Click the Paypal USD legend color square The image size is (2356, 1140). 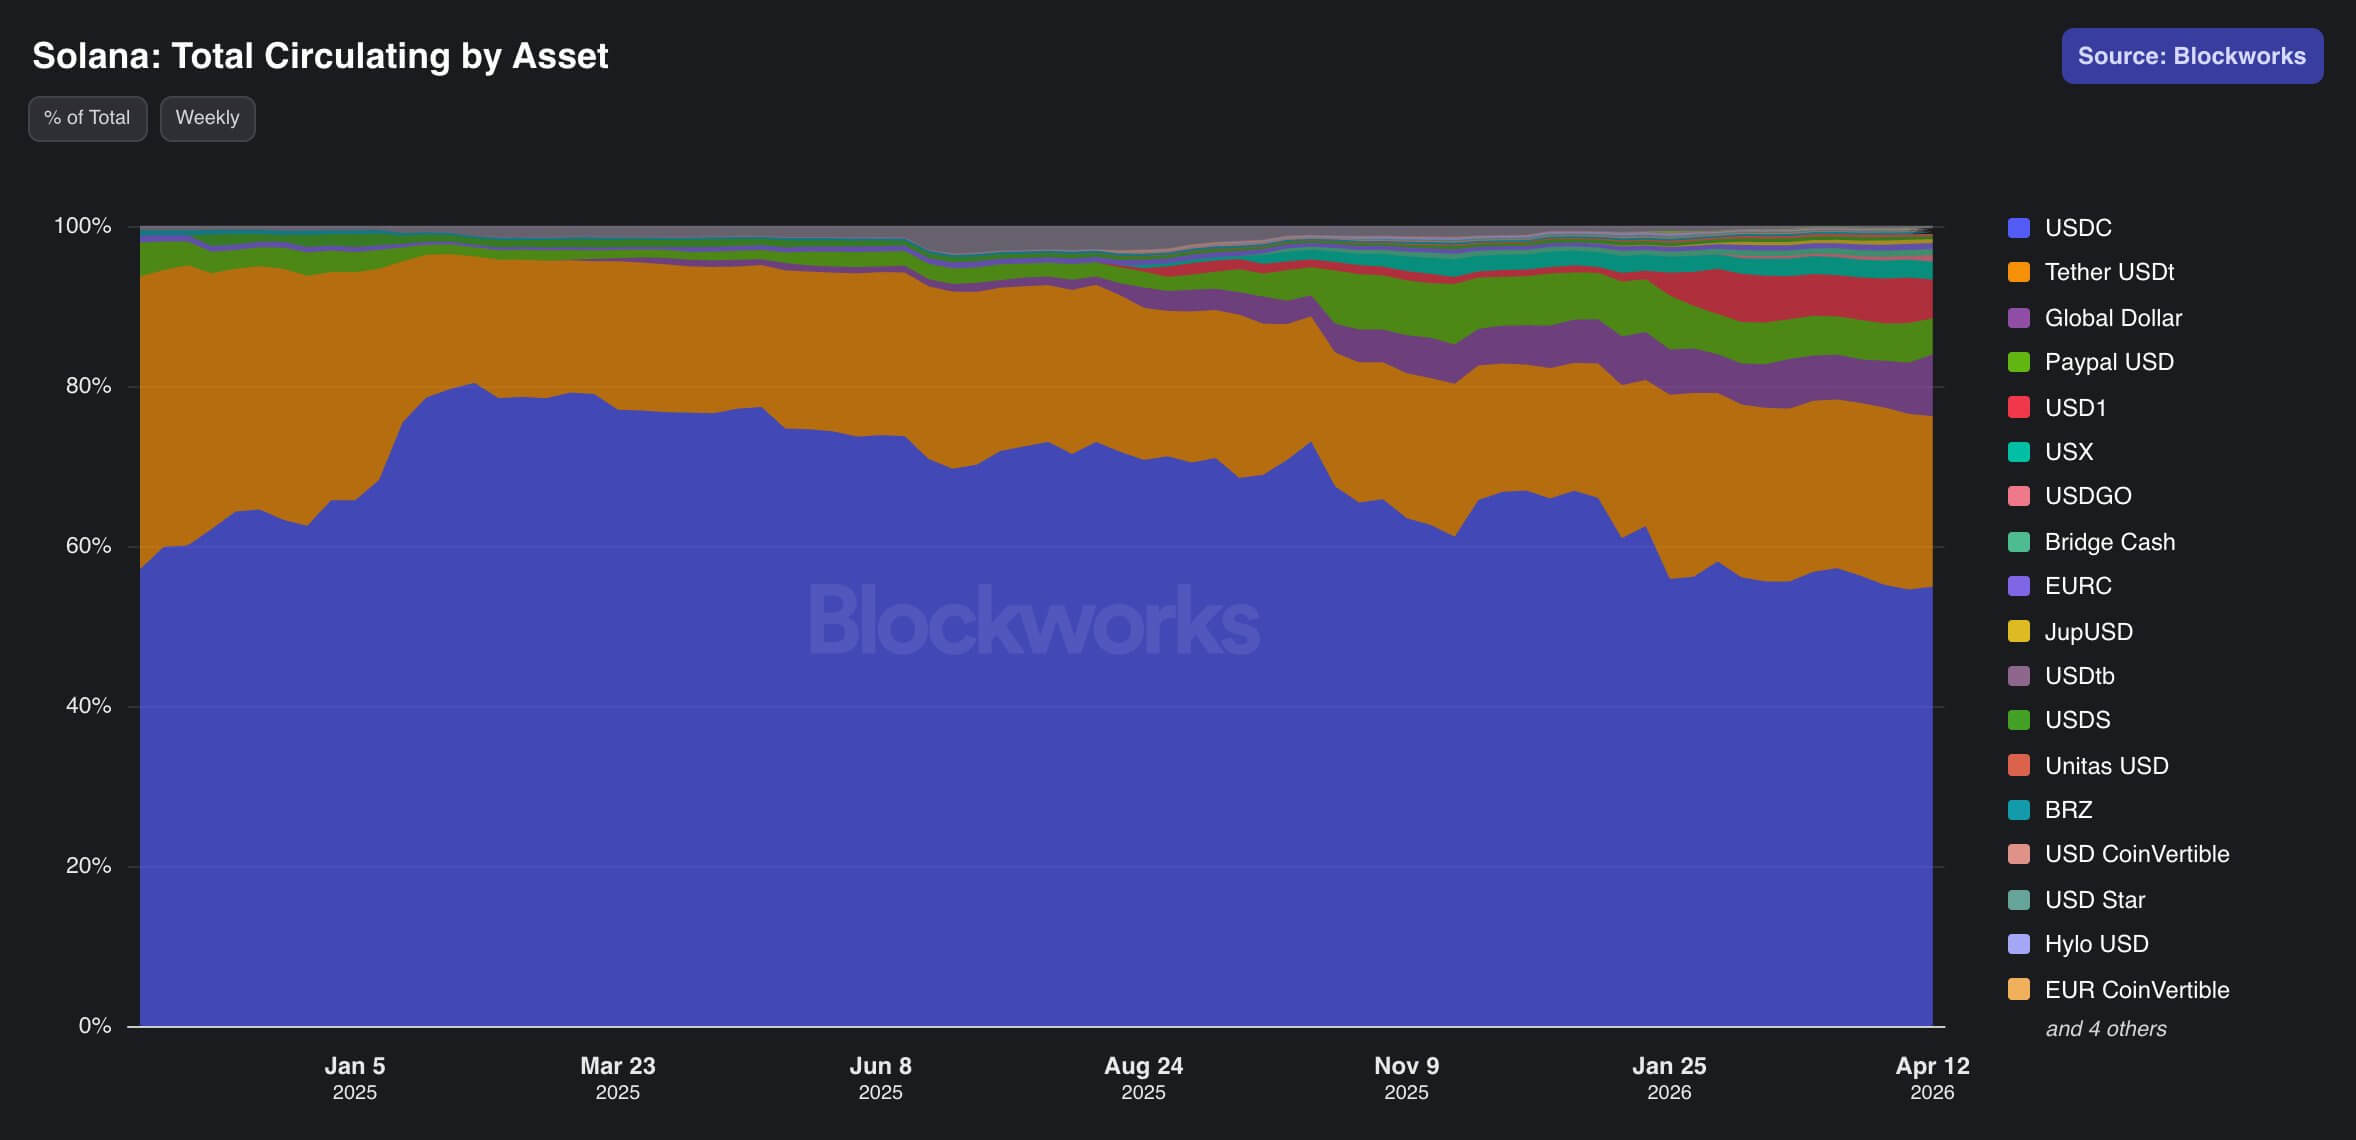[x=2017, y=362]
